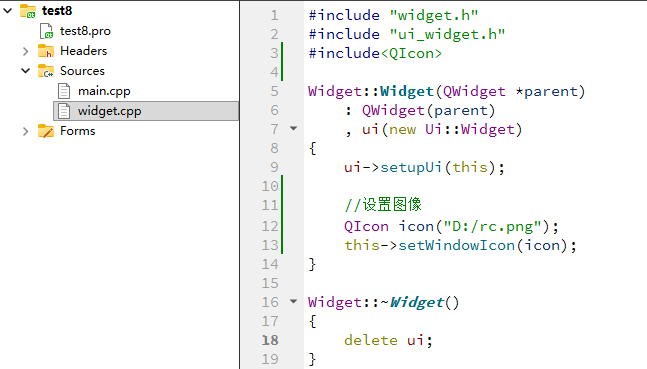Screen dimensions: 647x369
Task: Select the Sources tree label
Action: [x=82, y=71]
